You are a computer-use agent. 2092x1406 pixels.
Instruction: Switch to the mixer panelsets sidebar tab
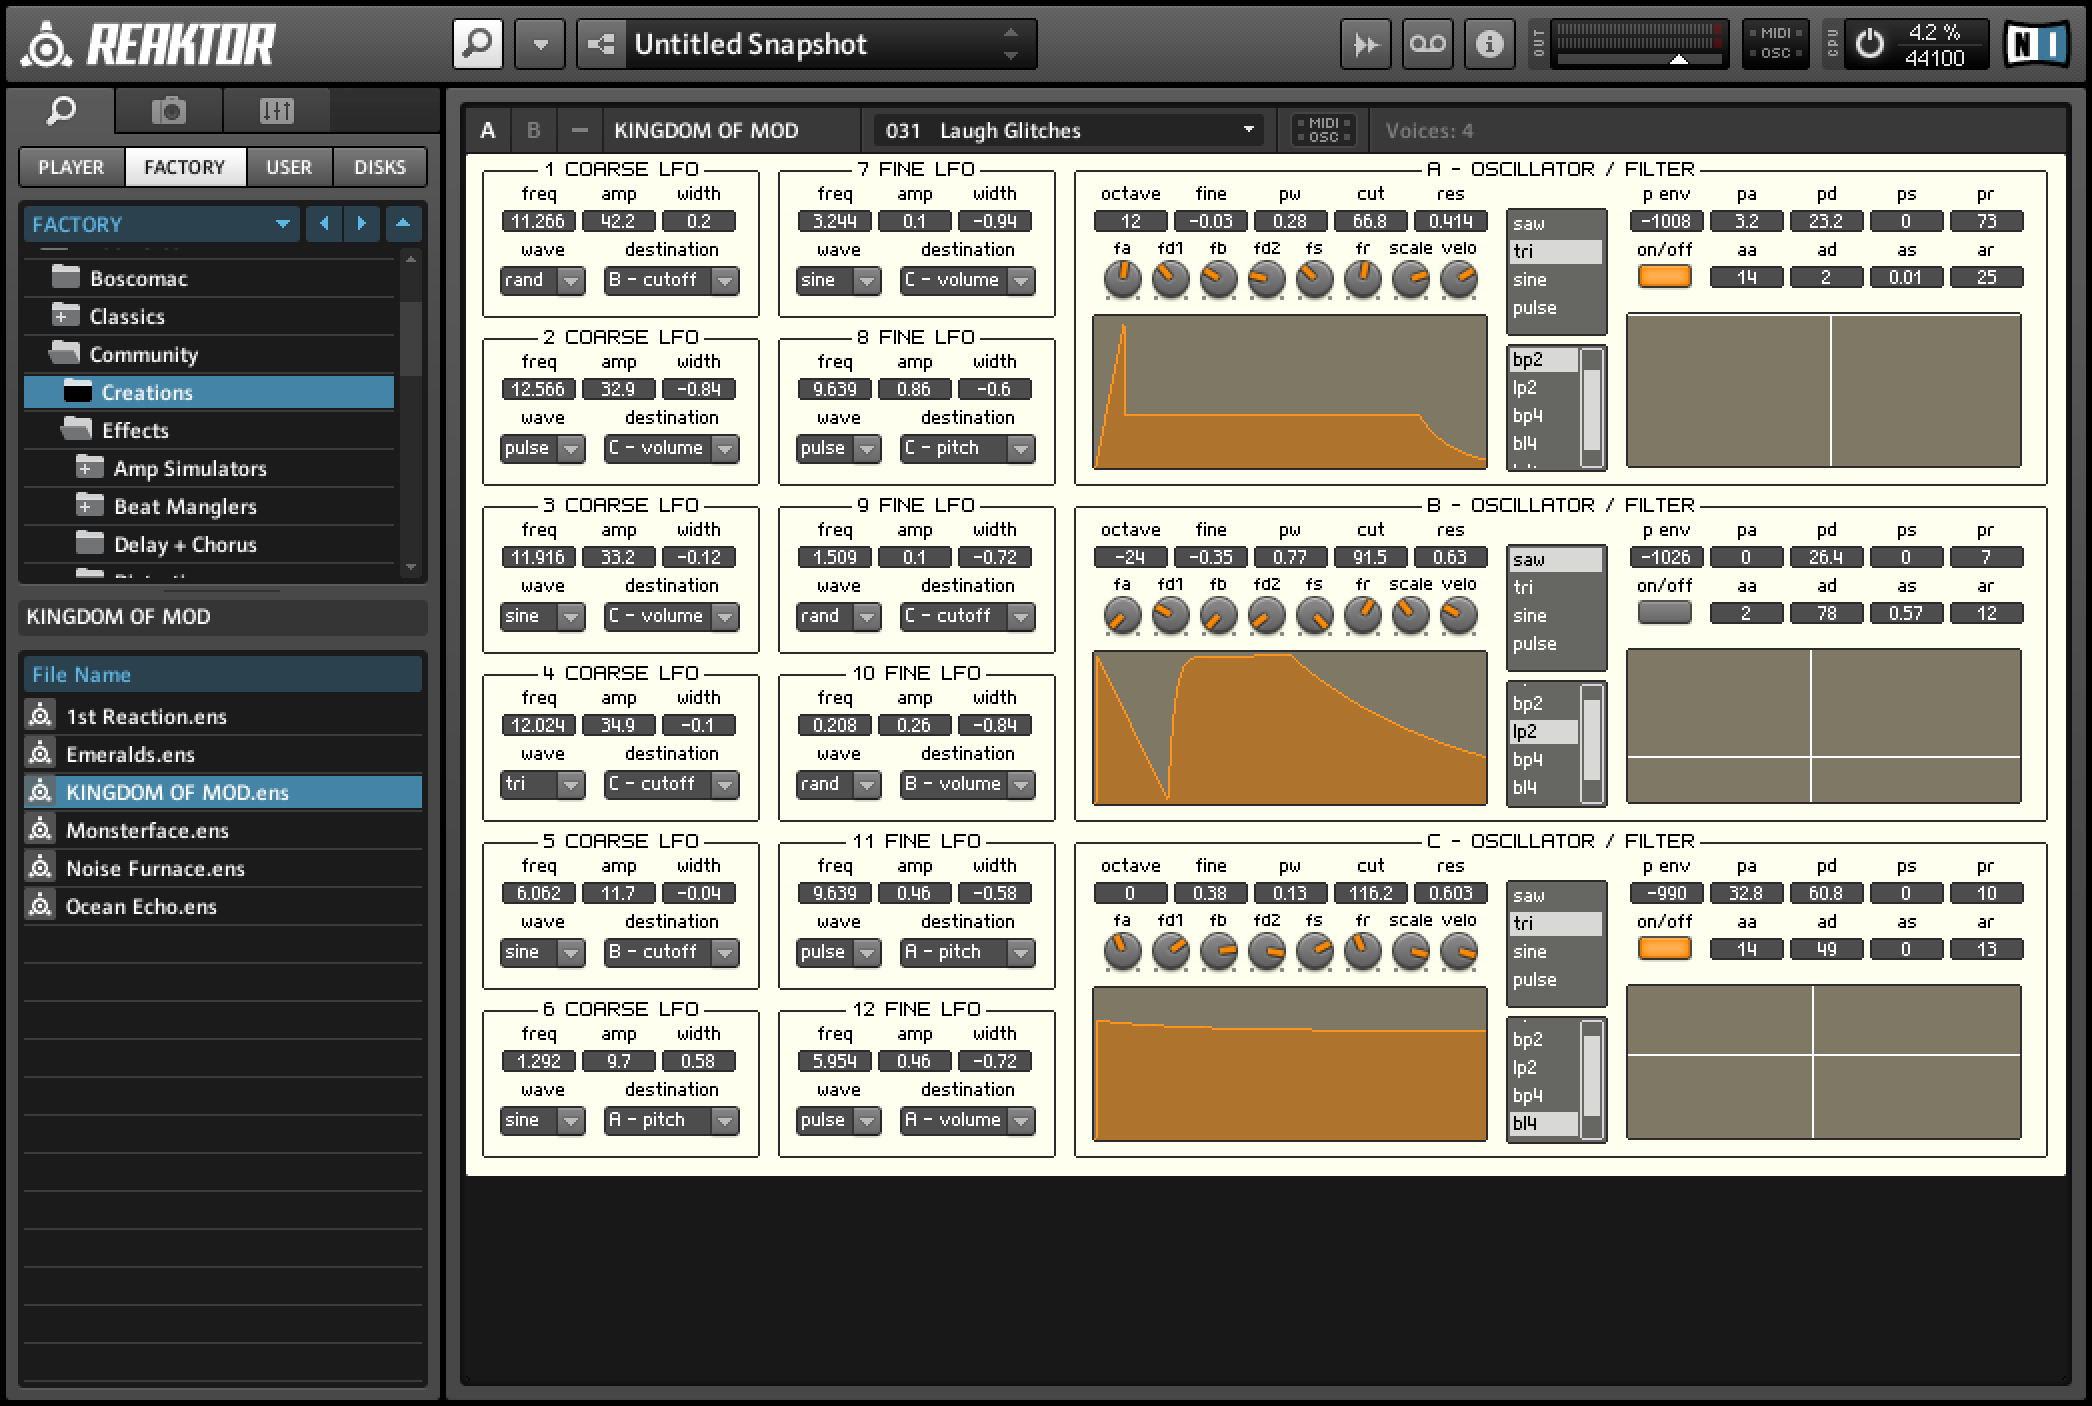pyautogui.click(x=276, y=111)
